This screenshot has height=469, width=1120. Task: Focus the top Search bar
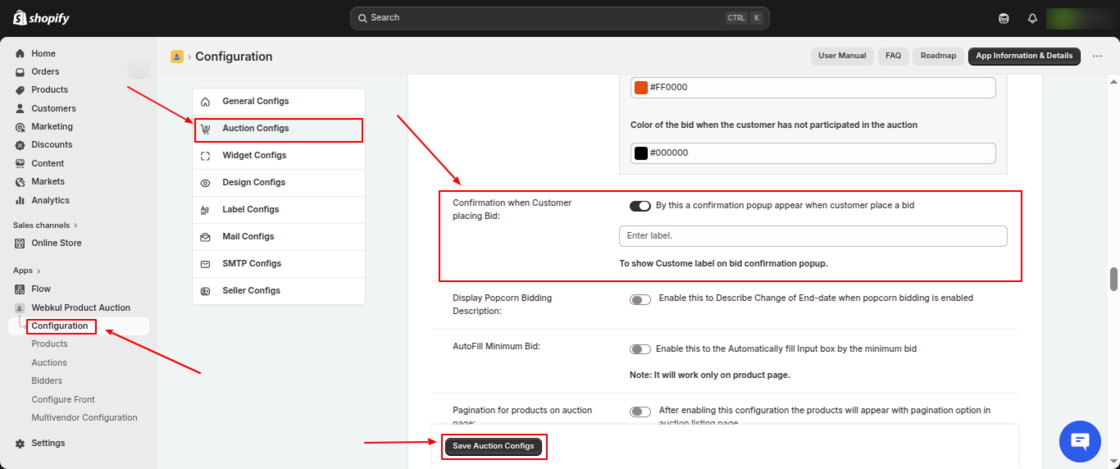(x=559, y=18)
